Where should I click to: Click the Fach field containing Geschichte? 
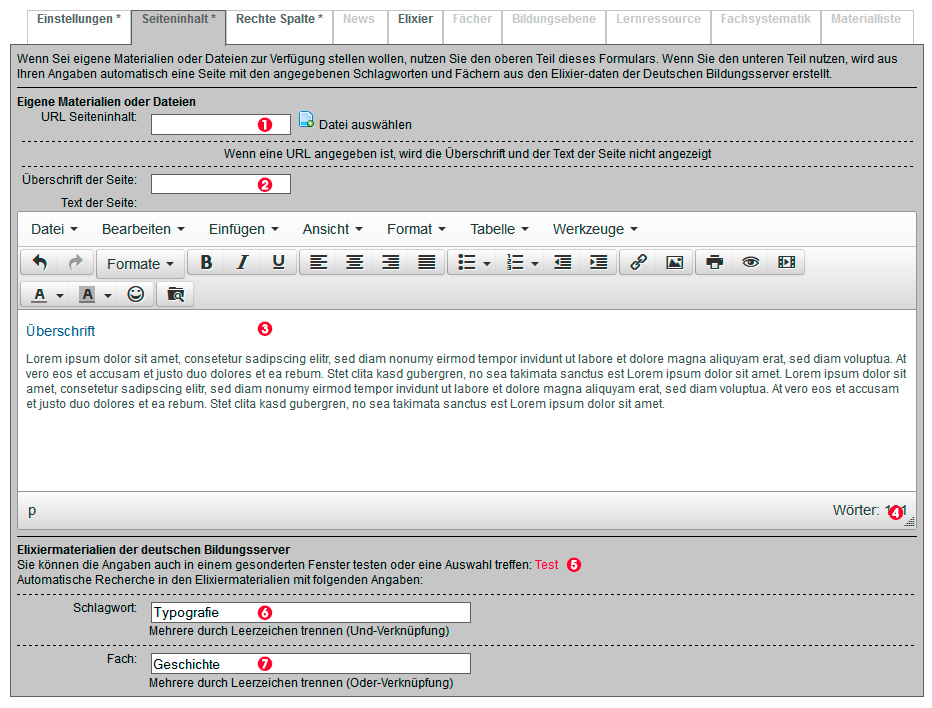click(x=311, y=663)
